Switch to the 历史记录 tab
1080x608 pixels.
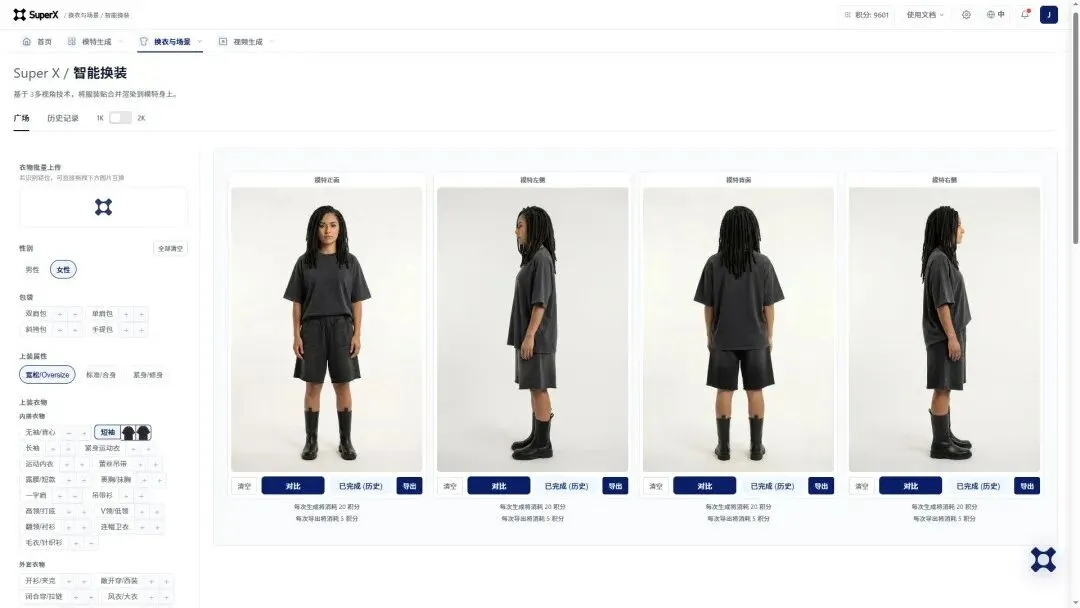pos(63,118)
